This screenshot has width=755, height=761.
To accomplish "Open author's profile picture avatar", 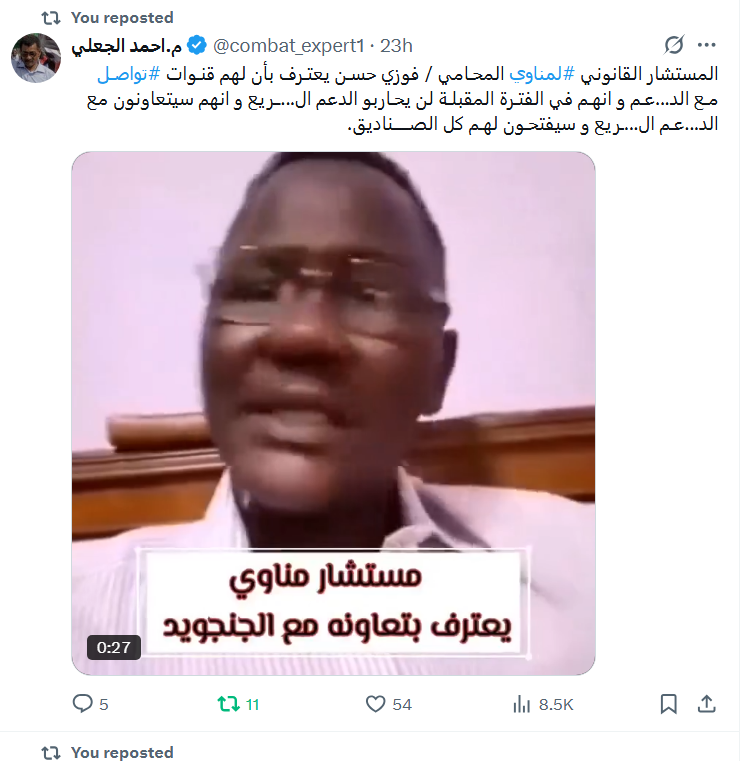I will coord(36,58).
